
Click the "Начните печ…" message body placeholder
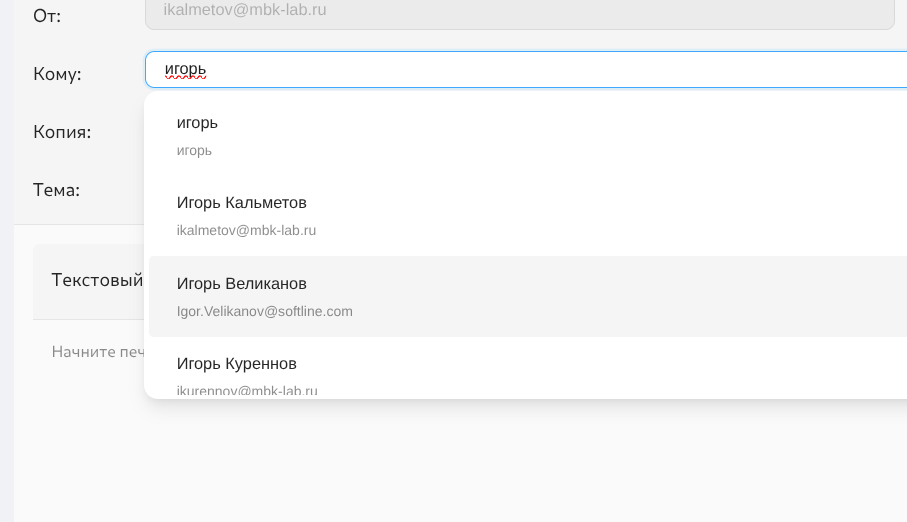(98, 352)
